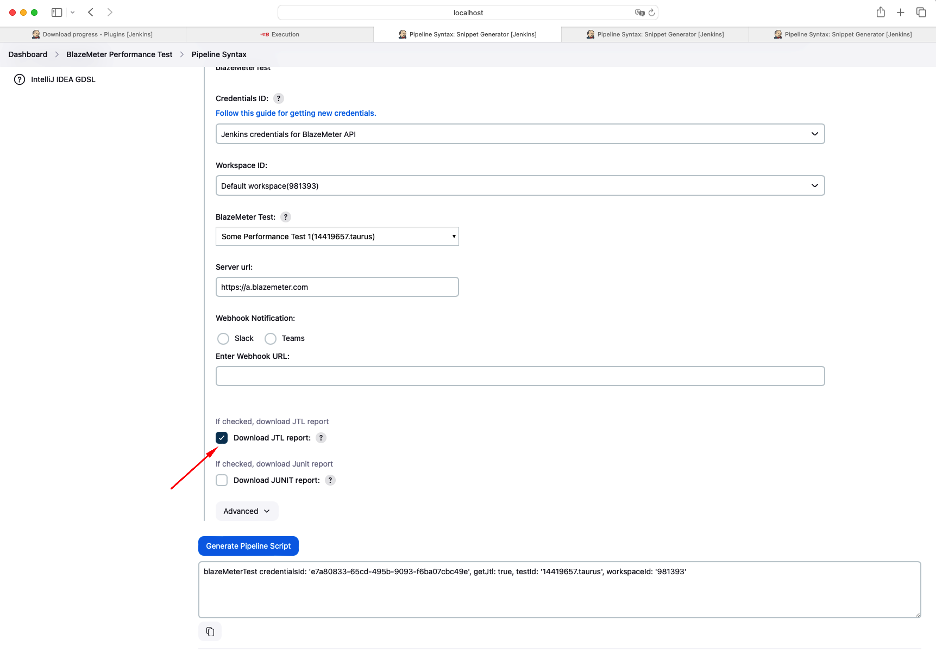The image size is (936, 652).
Task: Reload the page via address bar icon
Action: coord(652,13)
